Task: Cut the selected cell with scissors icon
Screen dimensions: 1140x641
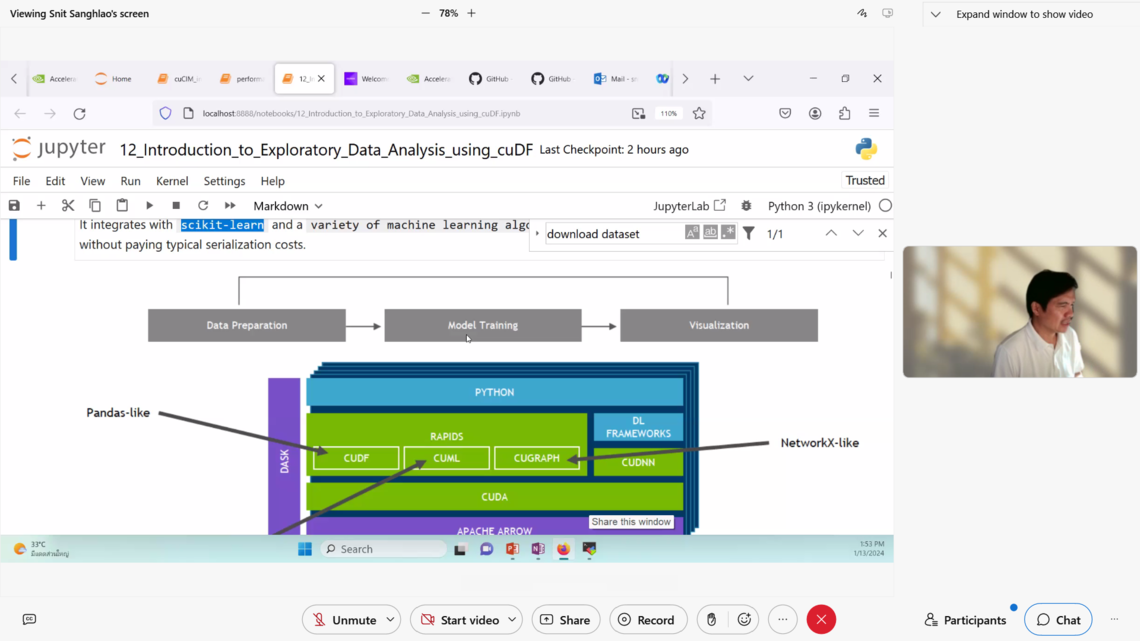Action: coord(68,206)
